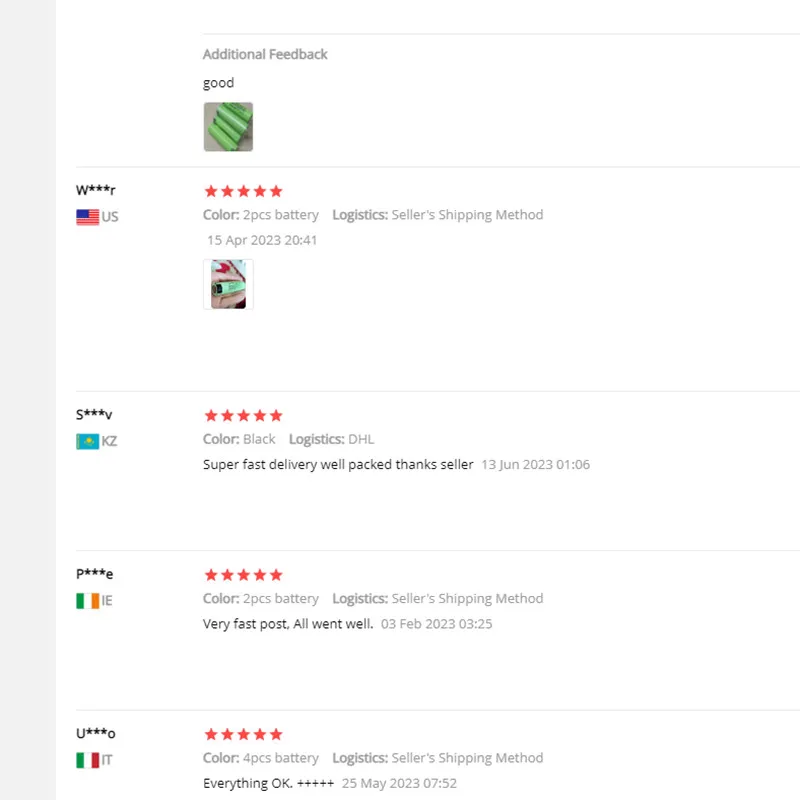Select reviewer name P***e
This screenshot has height=800, width=800.
click(94, 573)
